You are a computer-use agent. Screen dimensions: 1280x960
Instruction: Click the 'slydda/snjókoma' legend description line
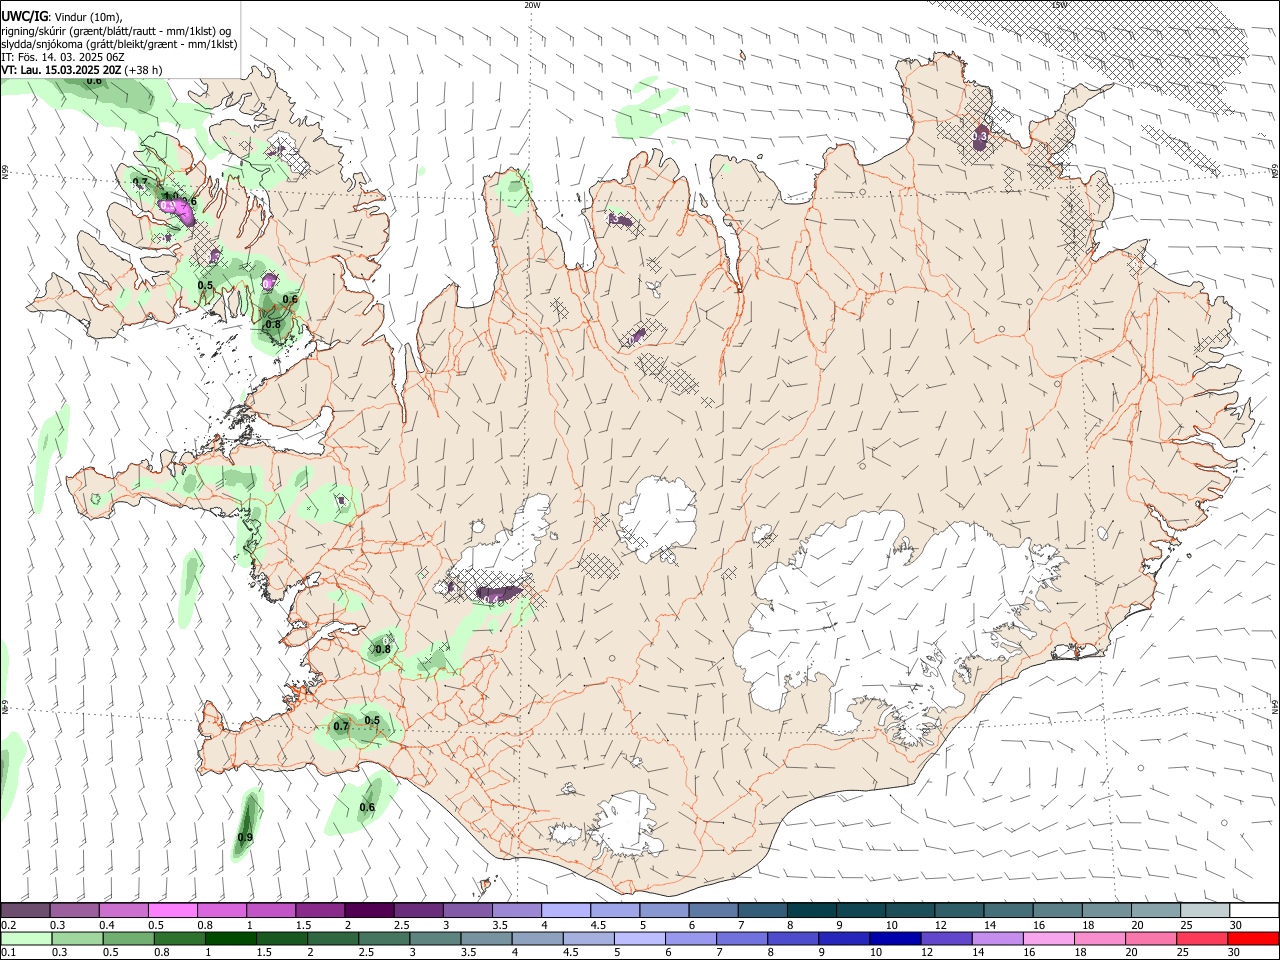pyautogui.click(x=119, y=44)
